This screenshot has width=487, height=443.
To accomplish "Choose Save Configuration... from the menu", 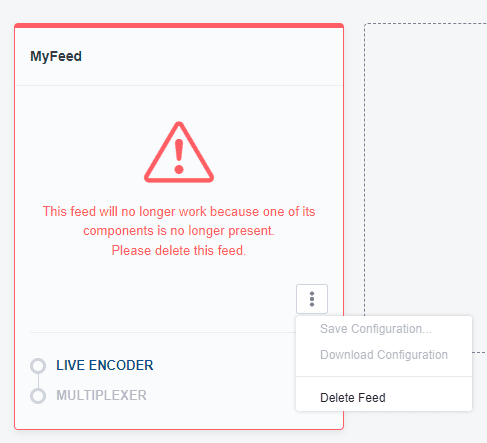I will pos(376,329).
